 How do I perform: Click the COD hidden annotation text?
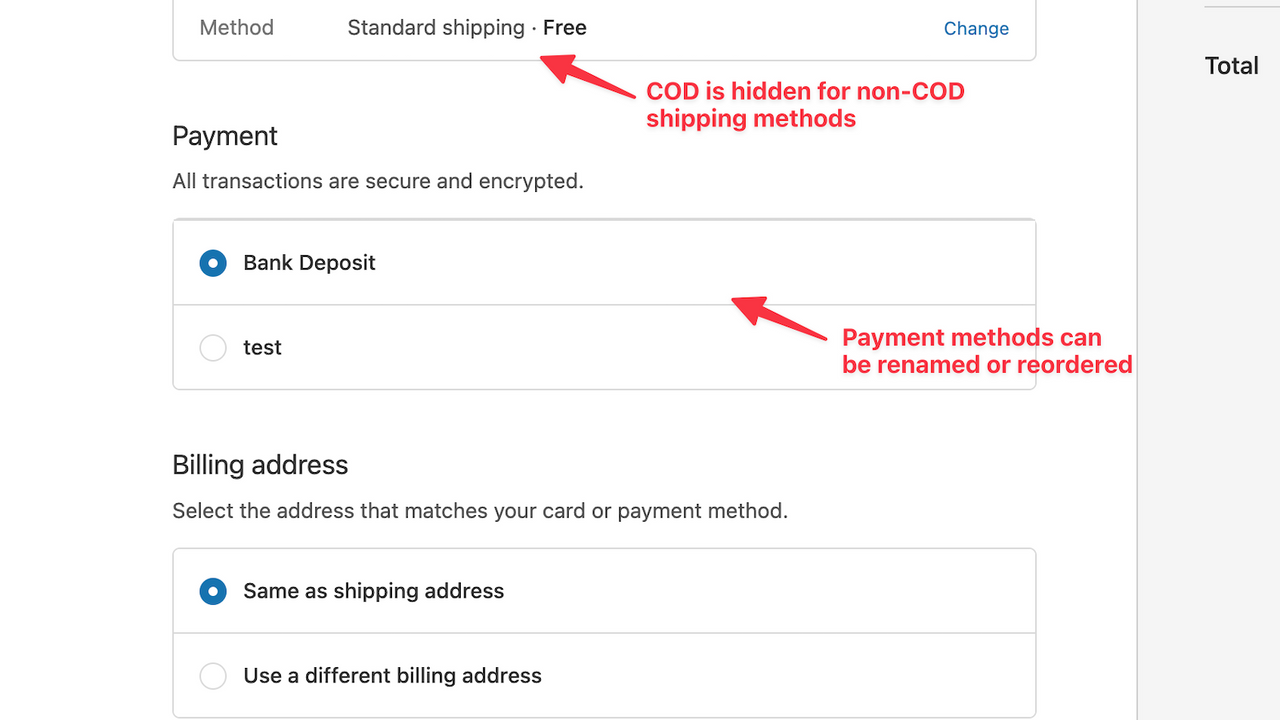805,104
